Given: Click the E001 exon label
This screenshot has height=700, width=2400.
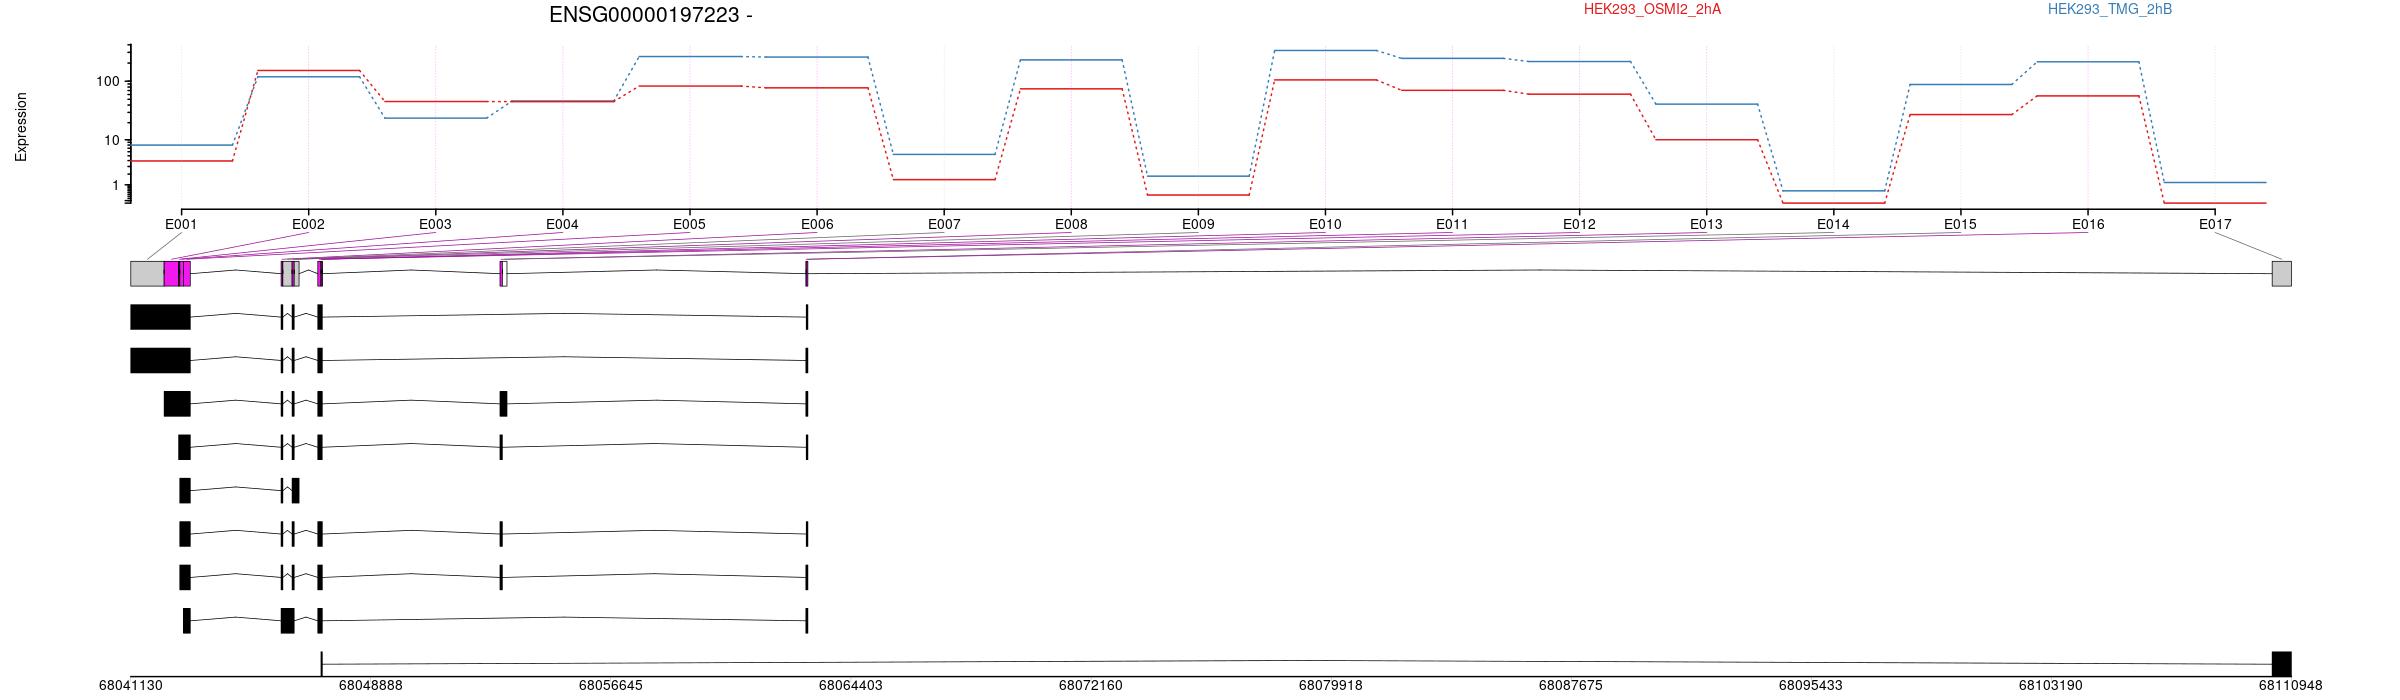Looking at the screenshot, I should pyautogui.click(x=181, y=225).
